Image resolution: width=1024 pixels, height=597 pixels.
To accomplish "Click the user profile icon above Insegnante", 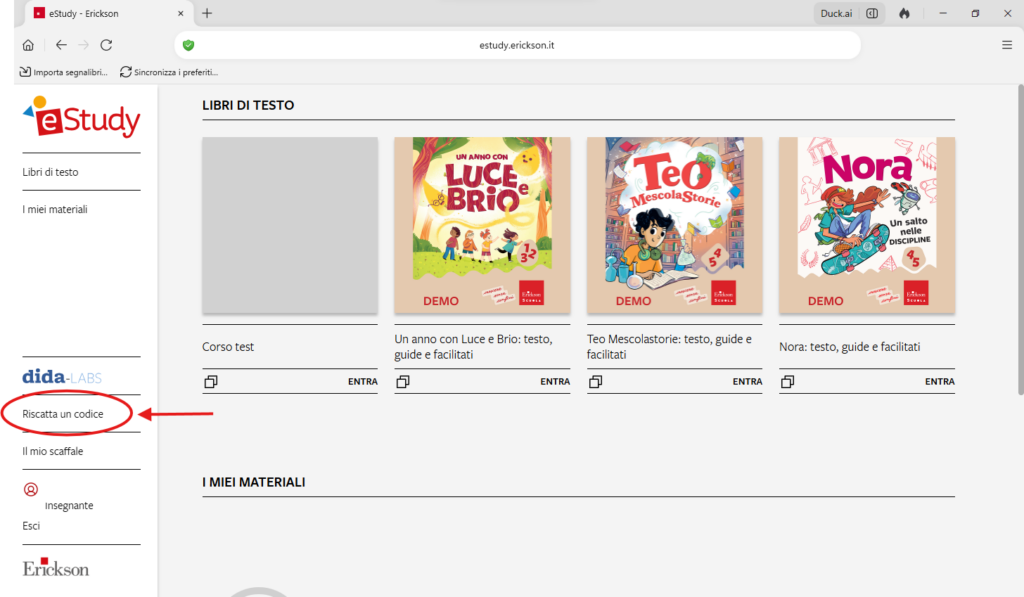I will 31,489.
